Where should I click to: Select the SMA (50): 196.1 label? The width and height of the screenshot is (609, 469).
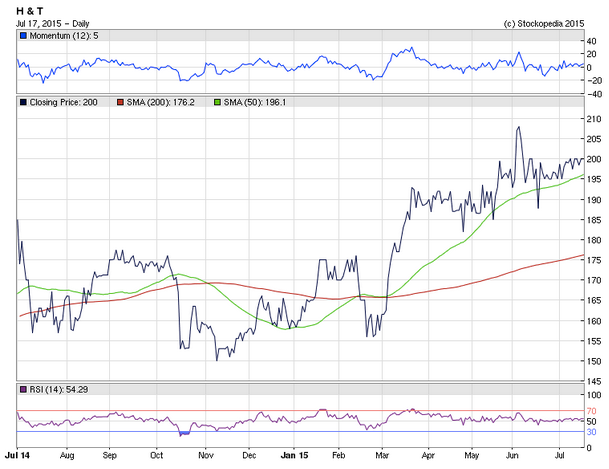point(255,102)
